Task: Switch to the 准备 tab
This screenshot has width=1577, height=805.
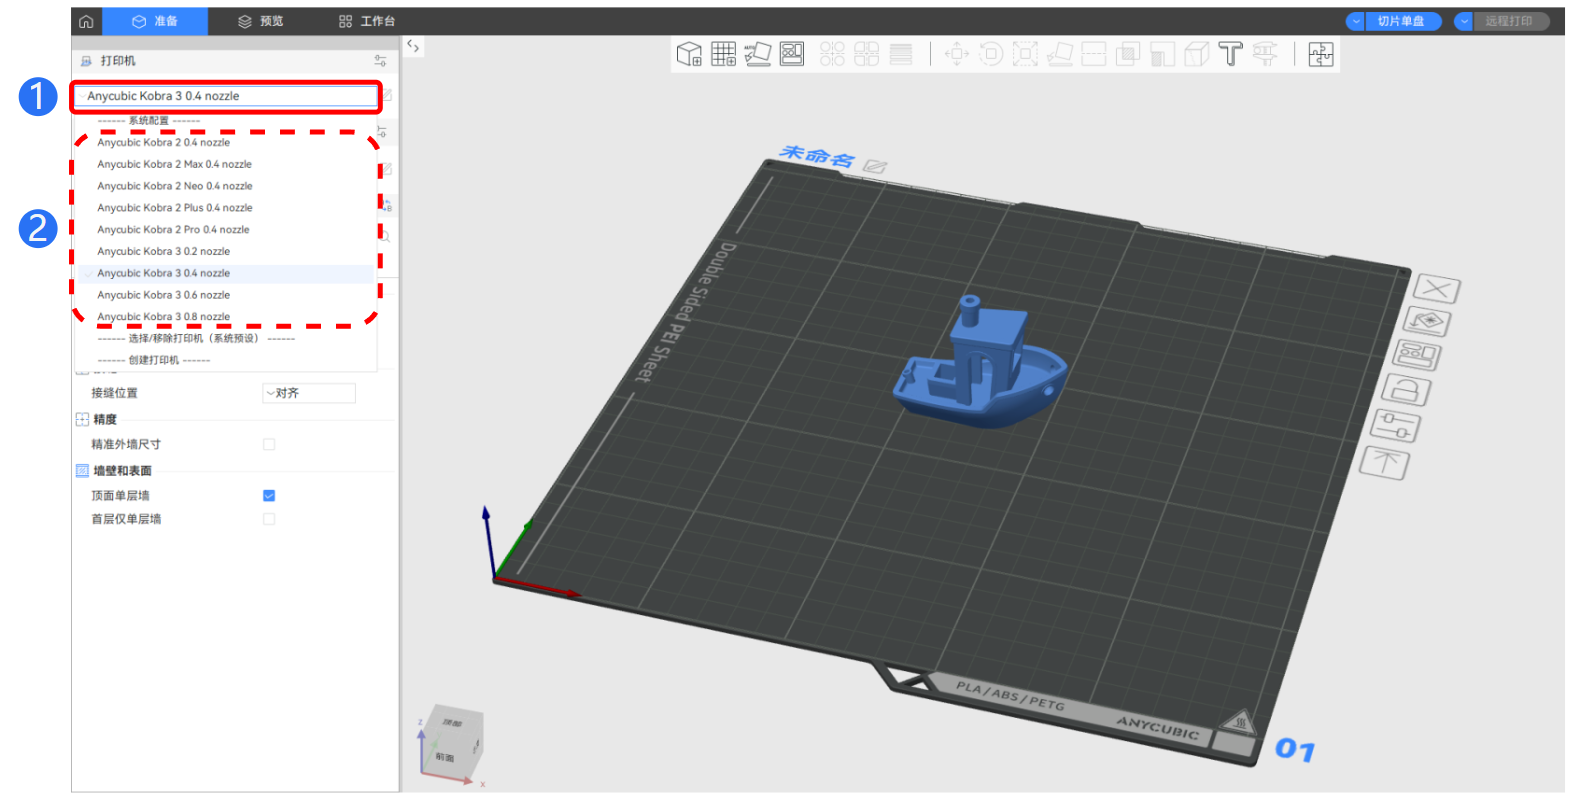Action: pyautogui.click(x=155, y=21)
